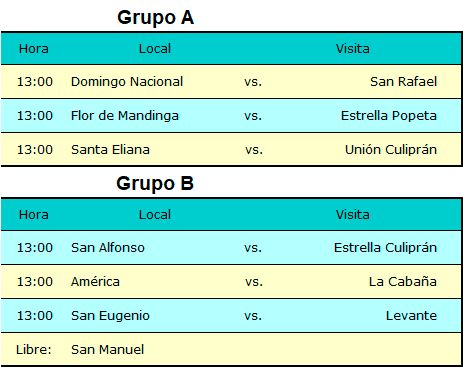This screenshot has width=463, height=367.
Task: Select the Visita header in Grupo A
Action: pyautogui.click(x=353, y=49)
